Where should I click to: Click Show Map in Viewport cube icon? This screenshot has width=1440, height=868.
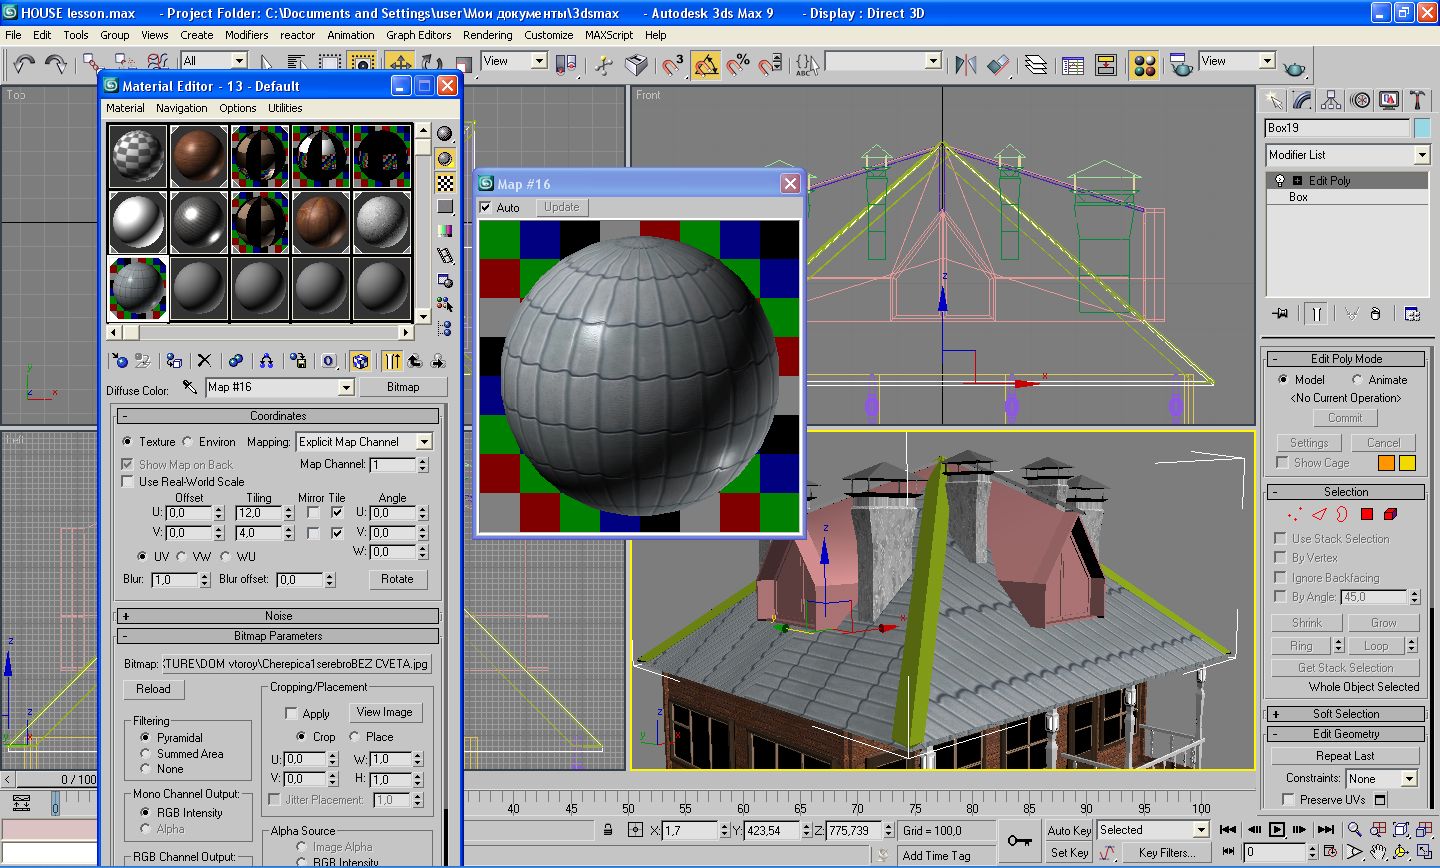coord(361,360)
